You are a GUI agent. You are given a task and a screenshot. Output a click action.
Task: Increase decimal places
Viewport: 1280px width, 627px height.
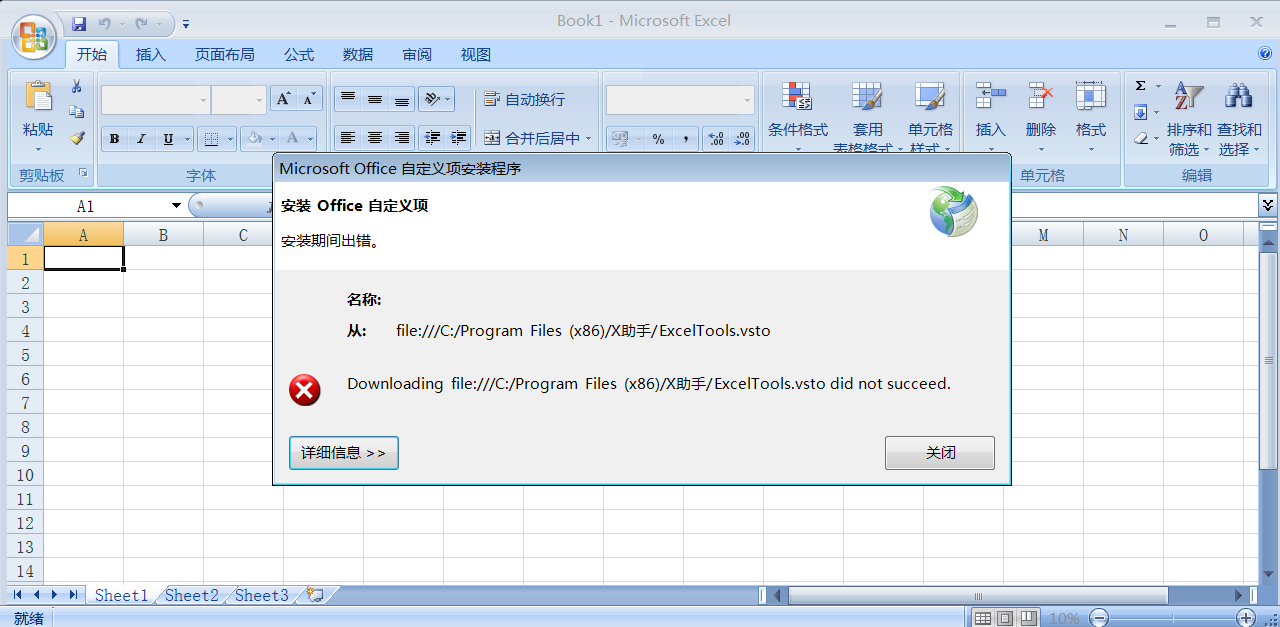click(x=715, y=139)
